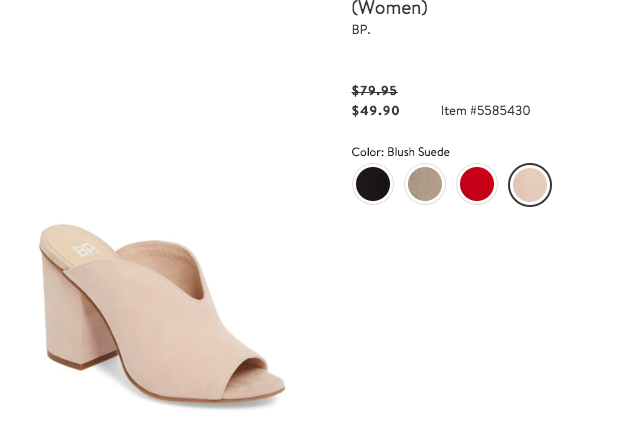This screenshot has width=631, height=434.
Task: Click the words Blush Suede
Action: (x=419, y=152)
